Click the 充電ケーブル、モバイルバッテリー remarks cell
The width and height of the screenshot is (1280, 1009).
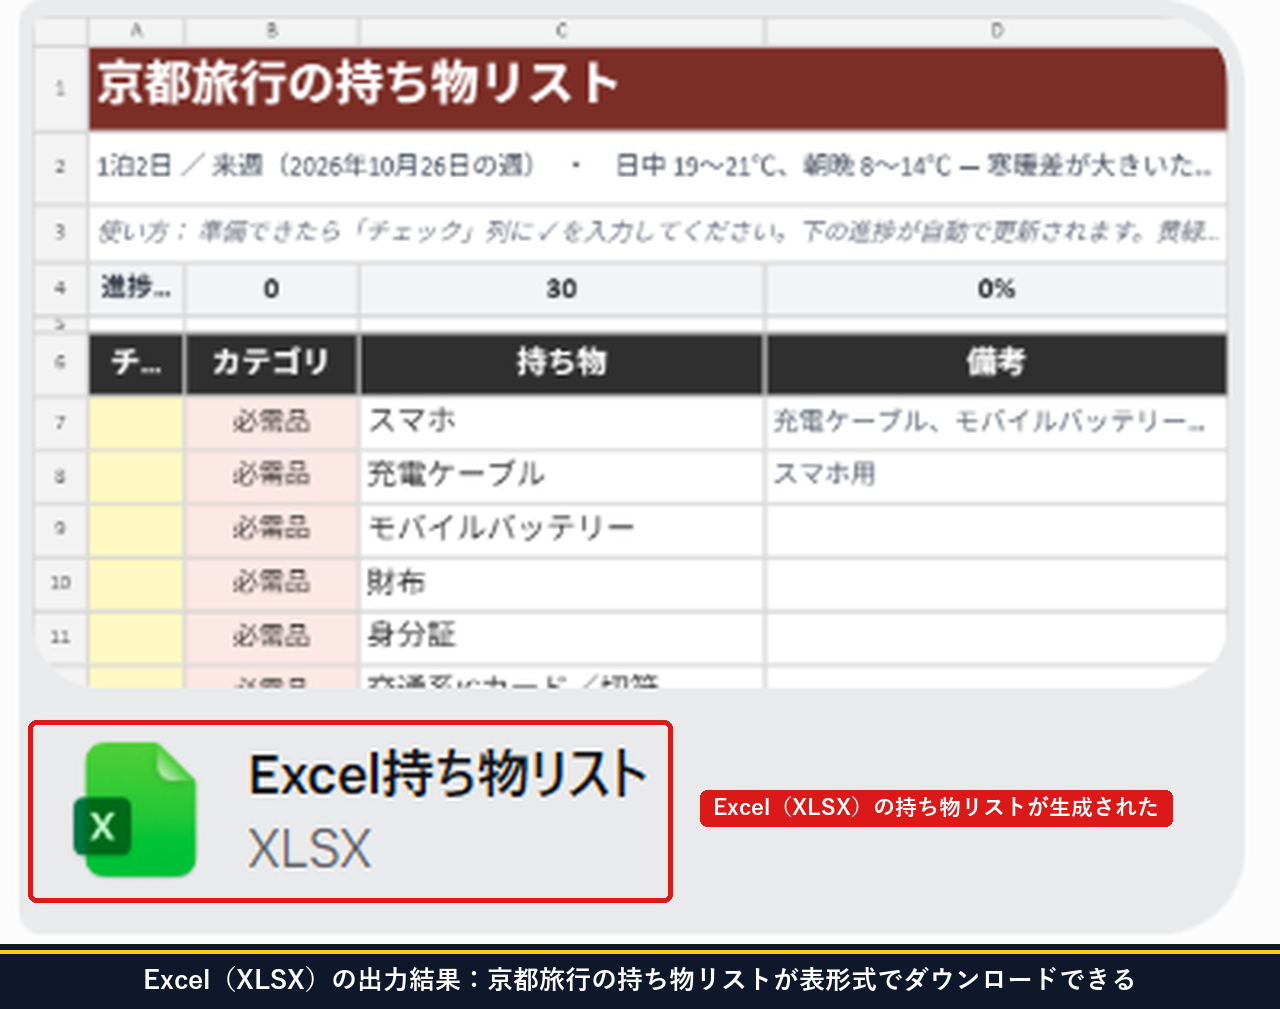[x=996, y=422]
